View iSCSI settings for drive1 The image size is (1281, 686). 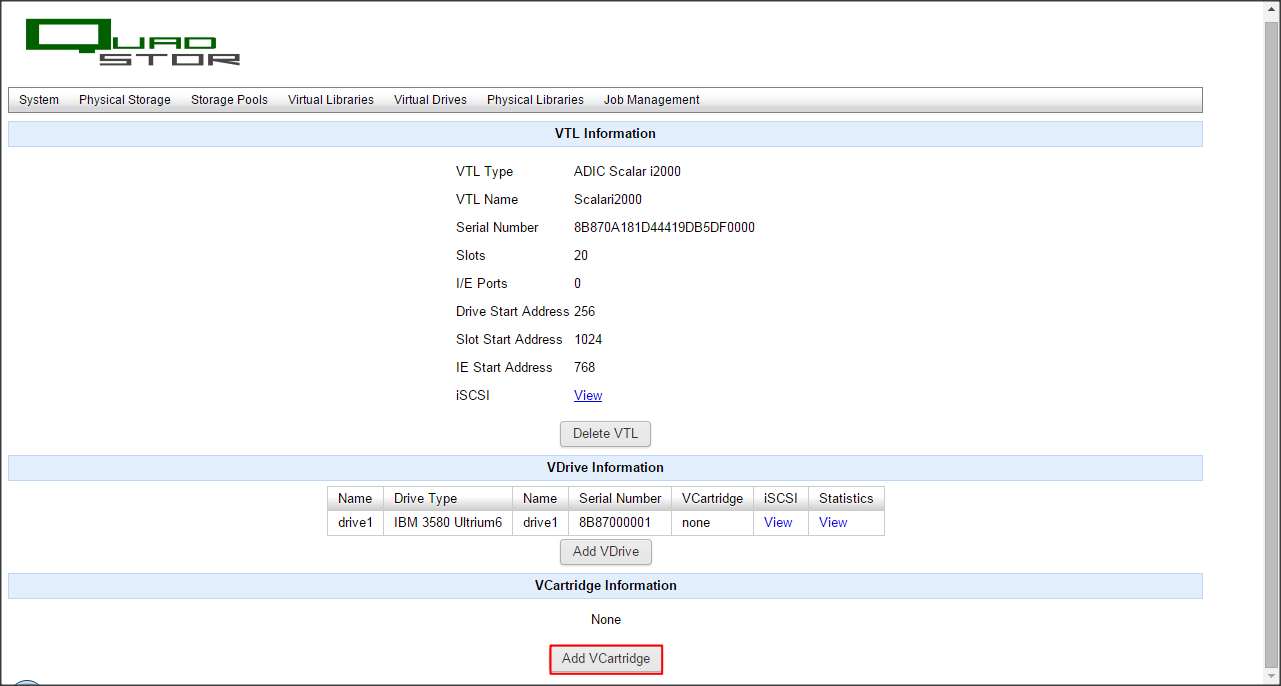pos(778,523)
